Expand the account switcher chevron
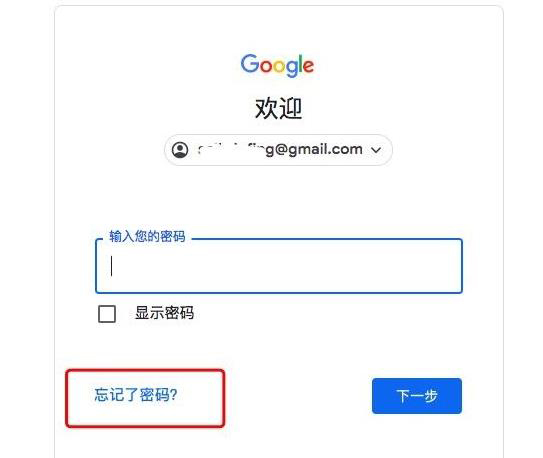 (x=376, y=150)
